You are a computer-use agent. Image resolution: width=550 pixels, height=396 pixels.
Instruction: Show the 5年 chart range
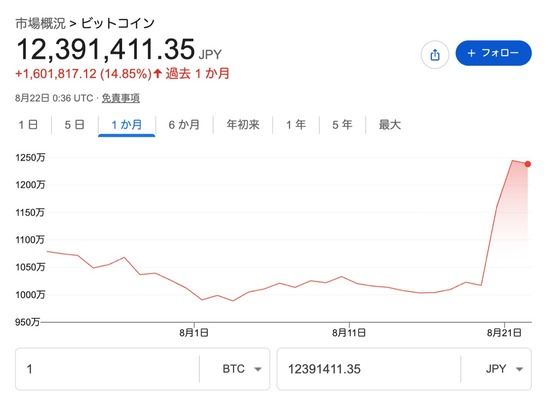pos(342,125)
